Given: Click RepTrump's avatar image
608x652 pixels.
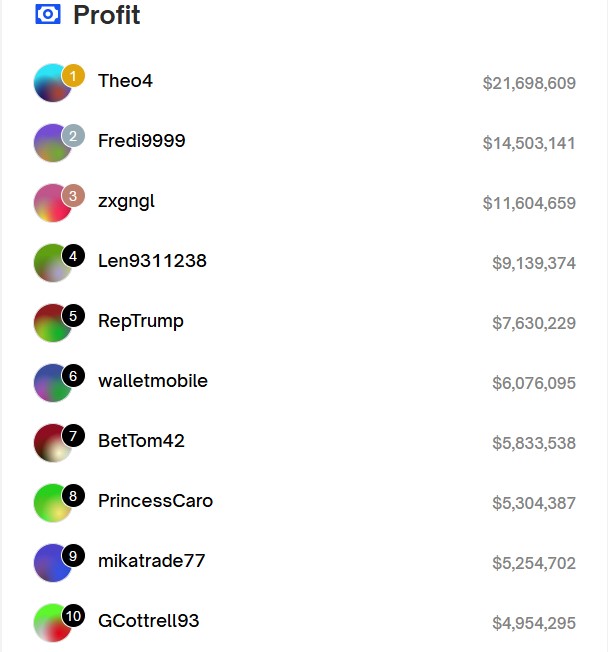Looking at the screenshot, I should 52,323.
